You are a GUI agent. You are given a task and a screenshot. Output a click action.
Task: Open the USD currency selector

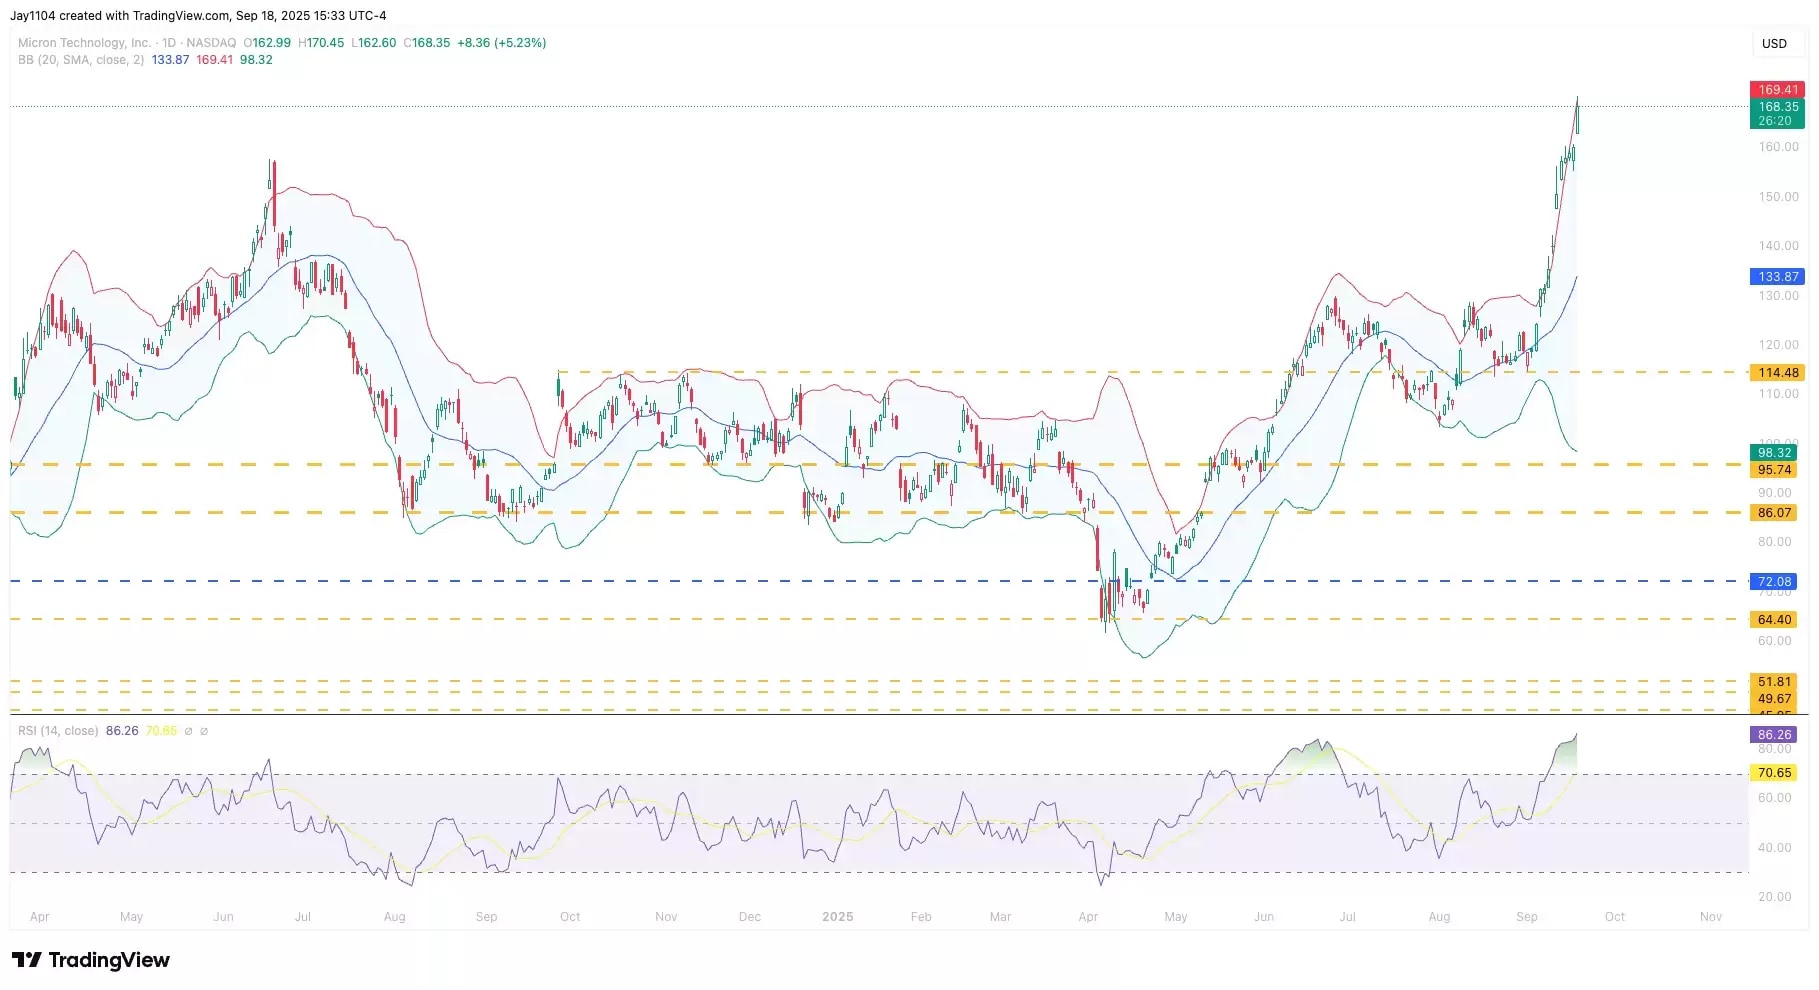click(x=1773, y=44)
